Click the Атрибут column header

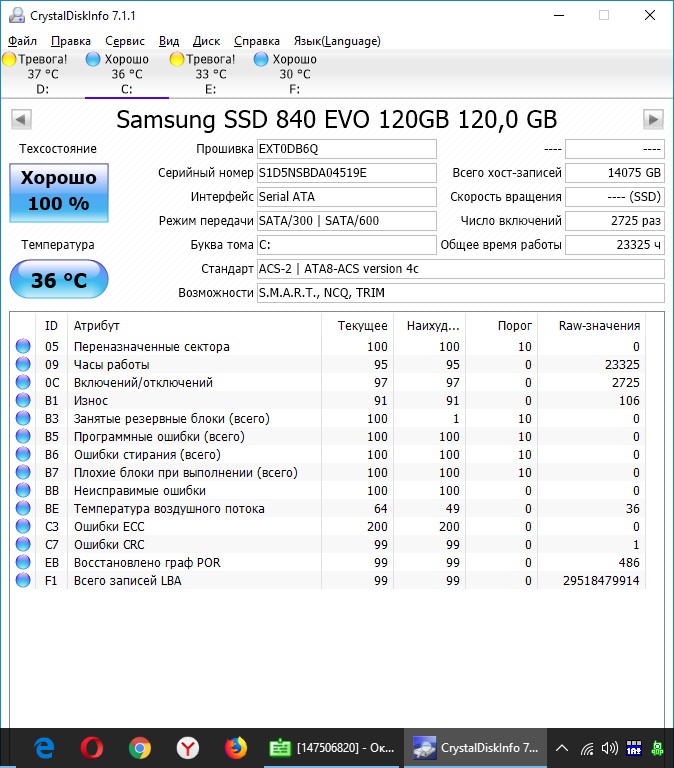point(194,326)
